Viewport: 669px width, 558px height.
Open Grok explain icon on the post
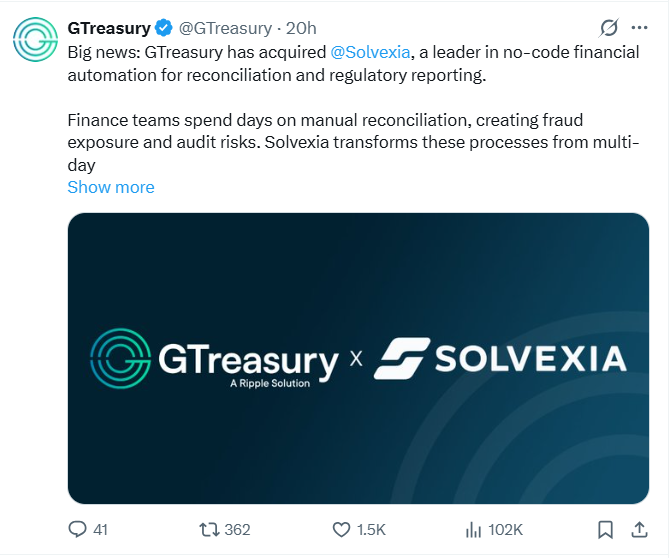point(608,28)
